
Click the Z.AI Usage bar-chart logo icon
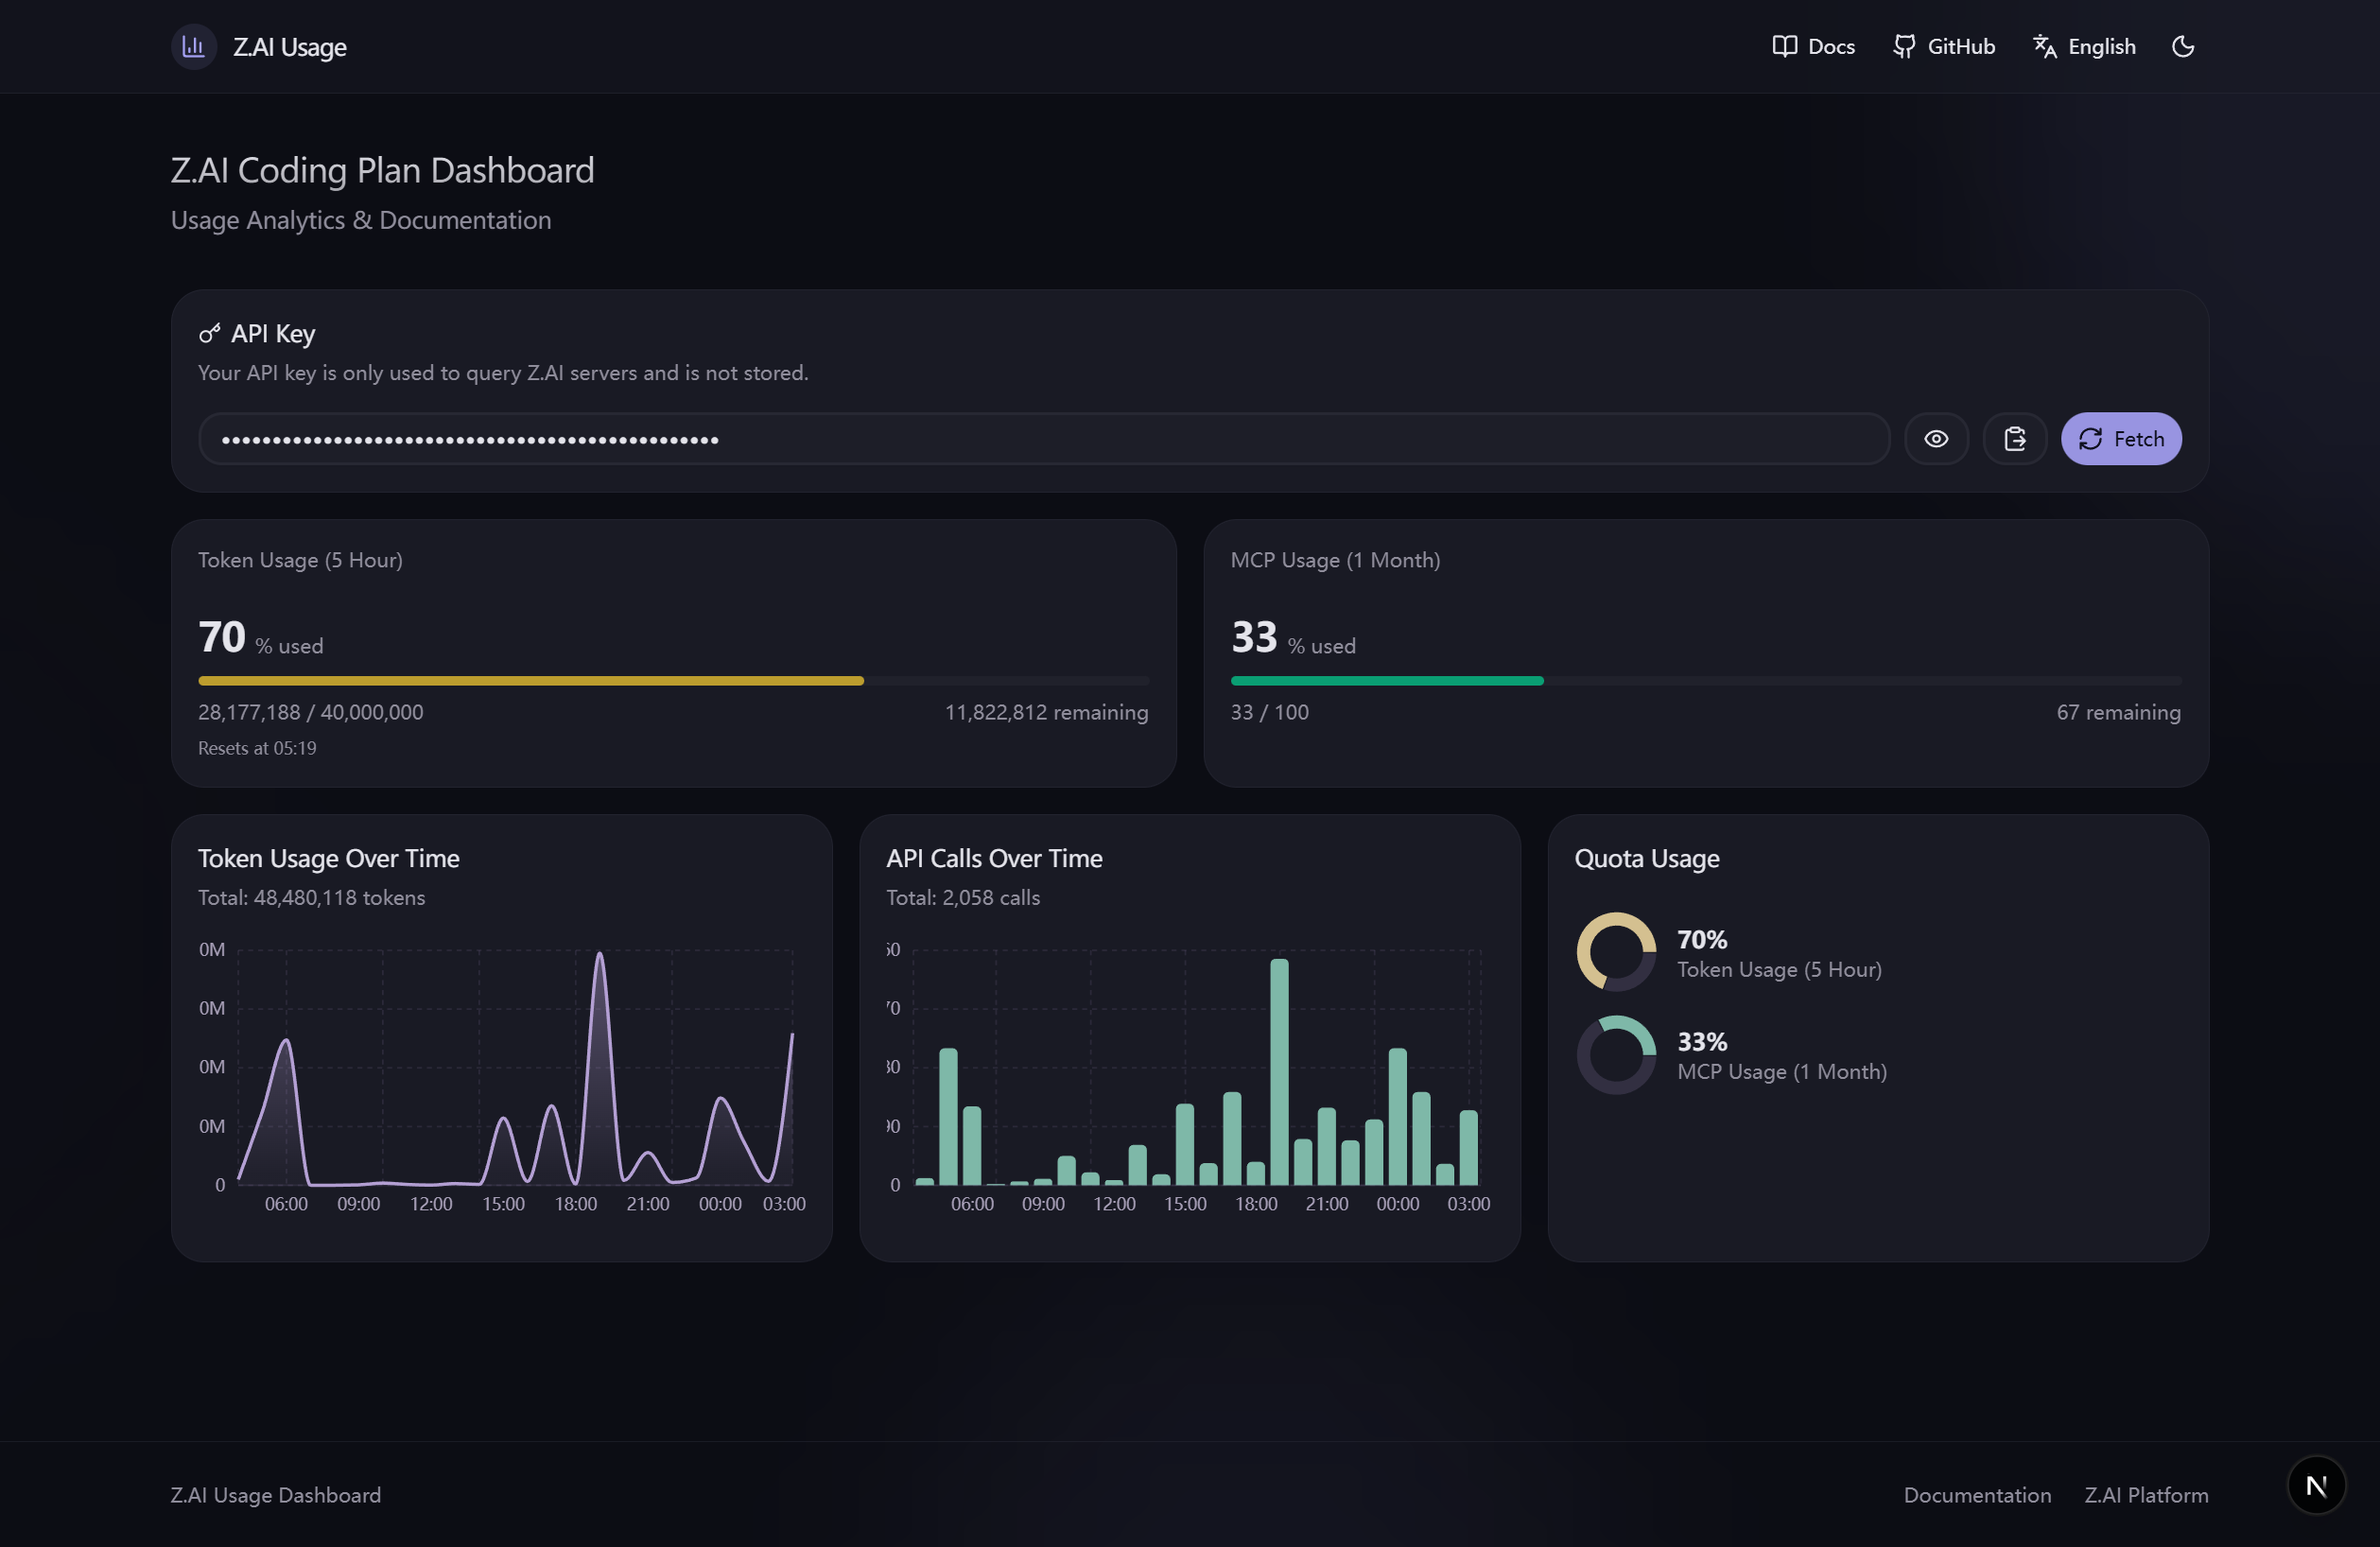click(x=194, y=47)
